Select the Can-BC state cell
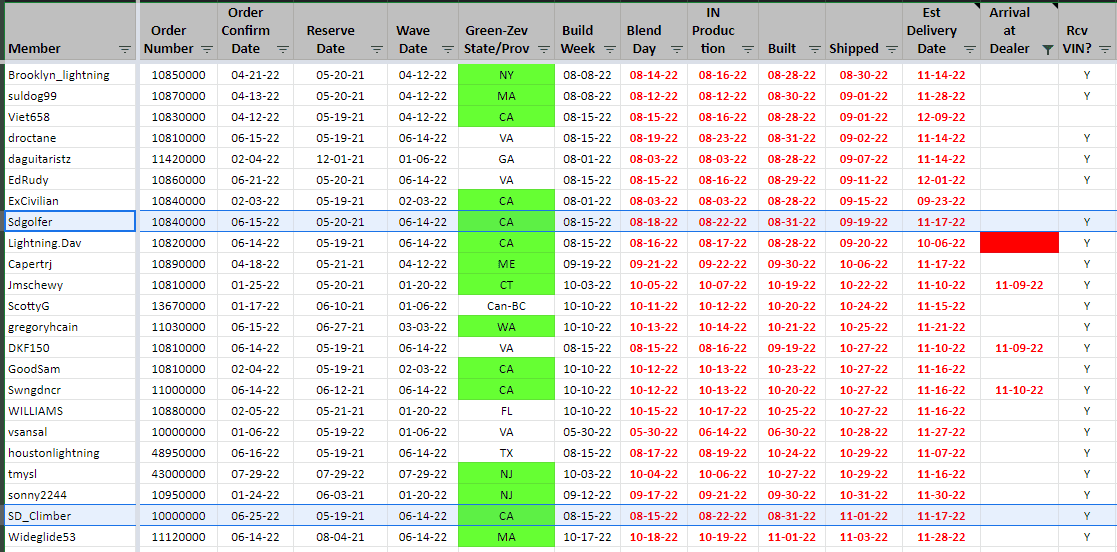 pos(506,306)
